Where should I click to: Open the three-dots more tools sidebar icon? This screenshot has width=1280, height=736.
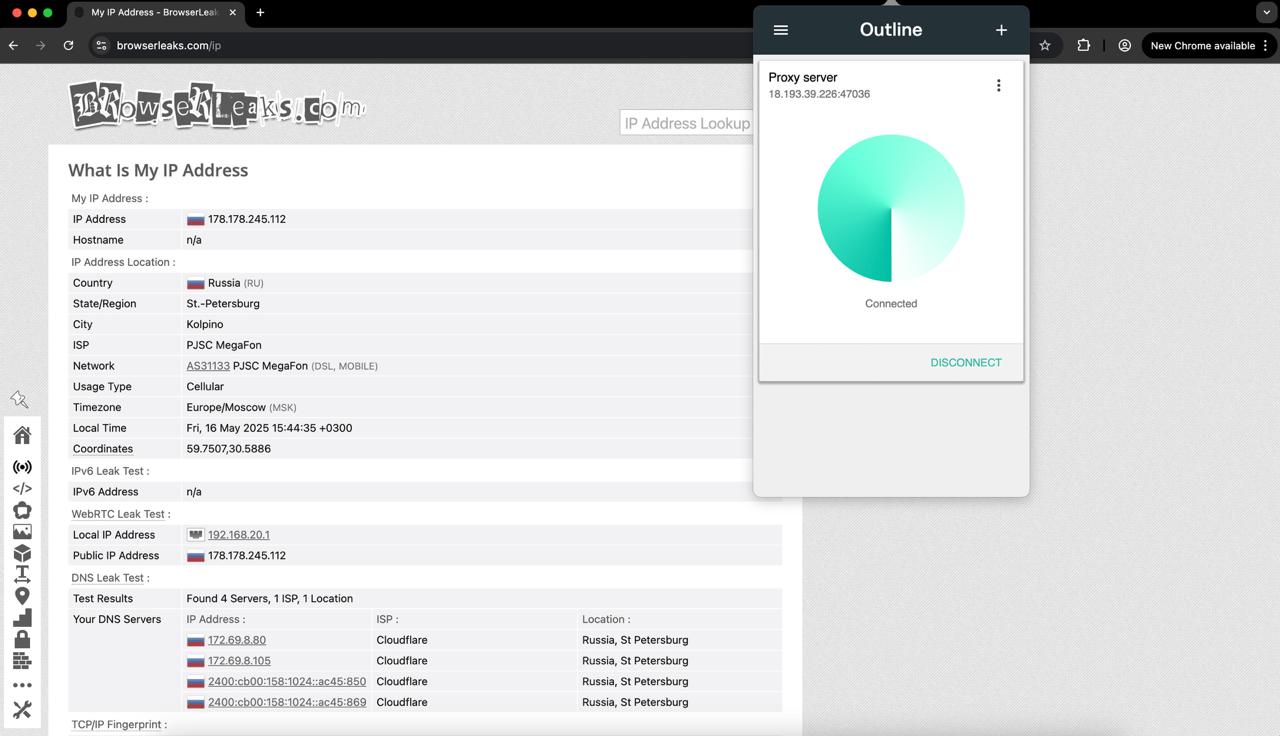(x=22, y=685)
